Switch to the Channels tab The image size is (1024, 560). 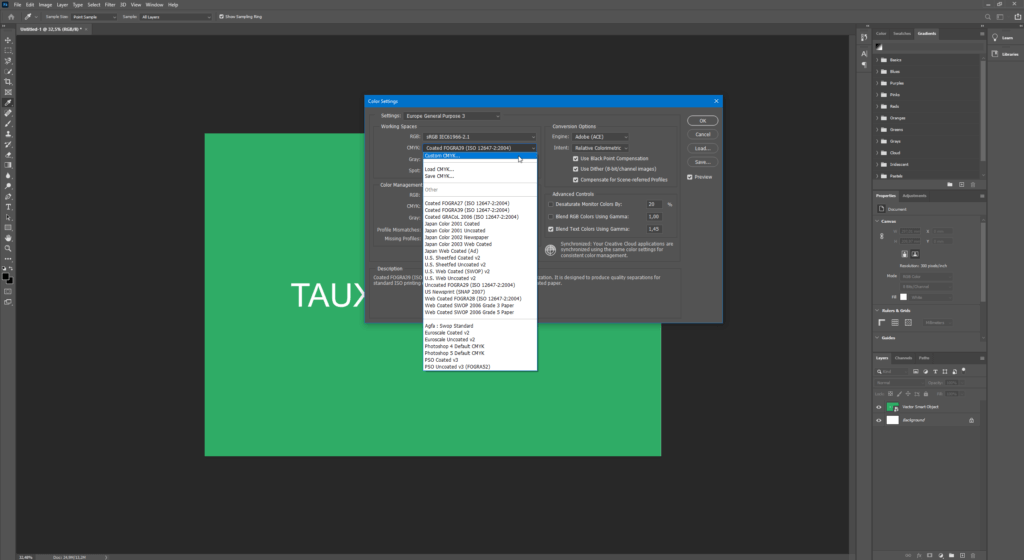coord(903,358)
